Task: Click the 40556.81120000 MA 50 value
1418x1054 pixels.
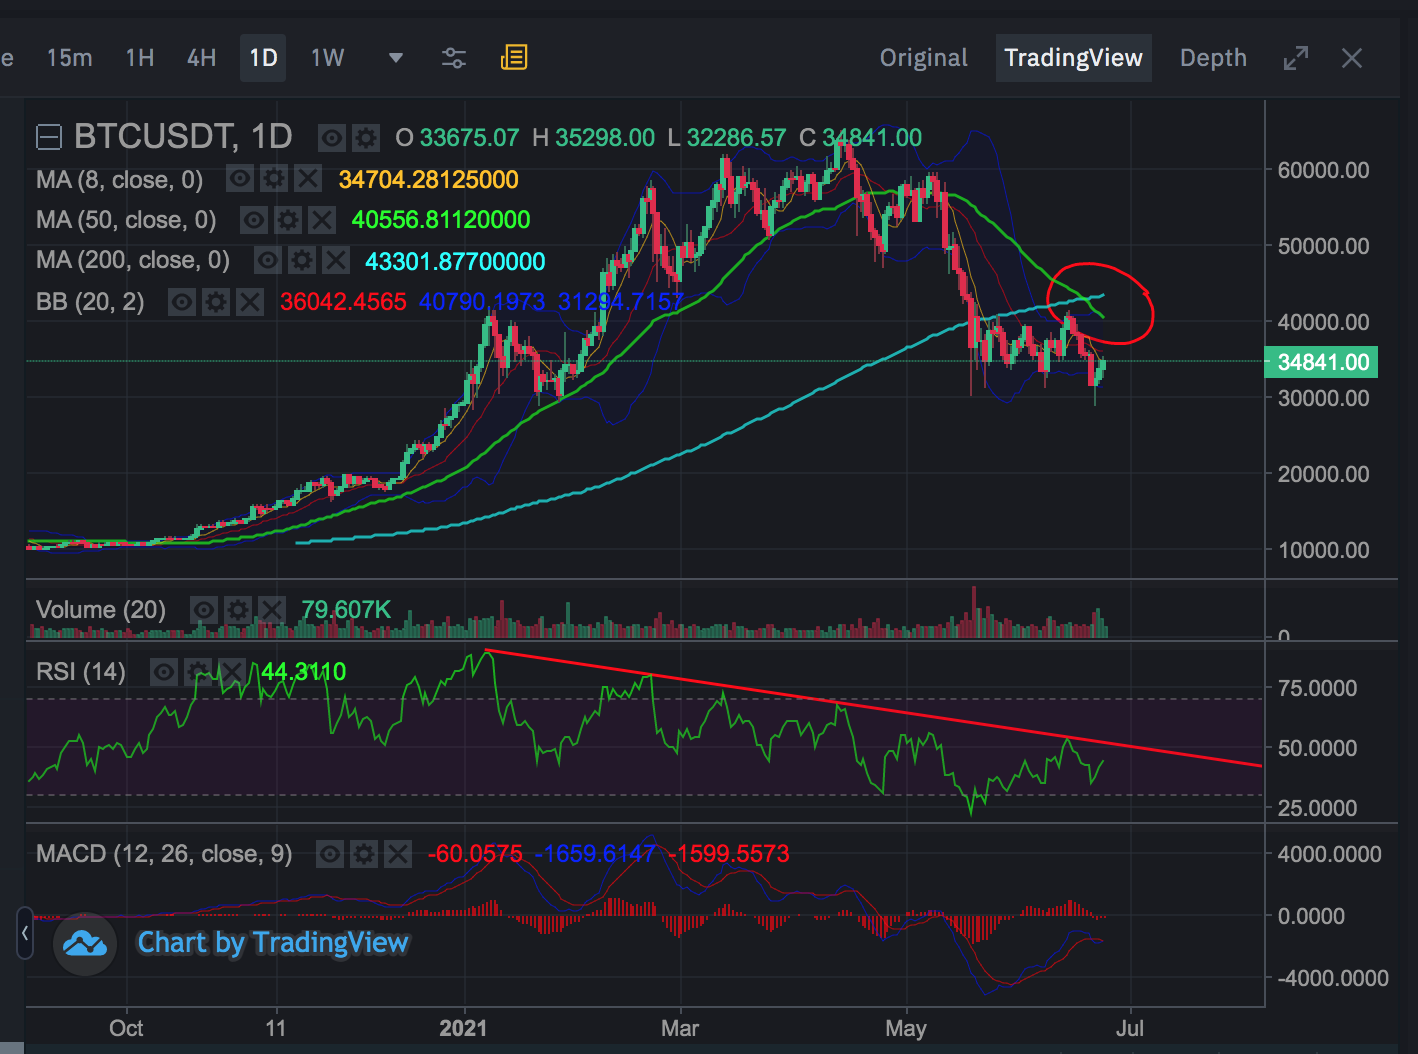Action: click(441, 220)
